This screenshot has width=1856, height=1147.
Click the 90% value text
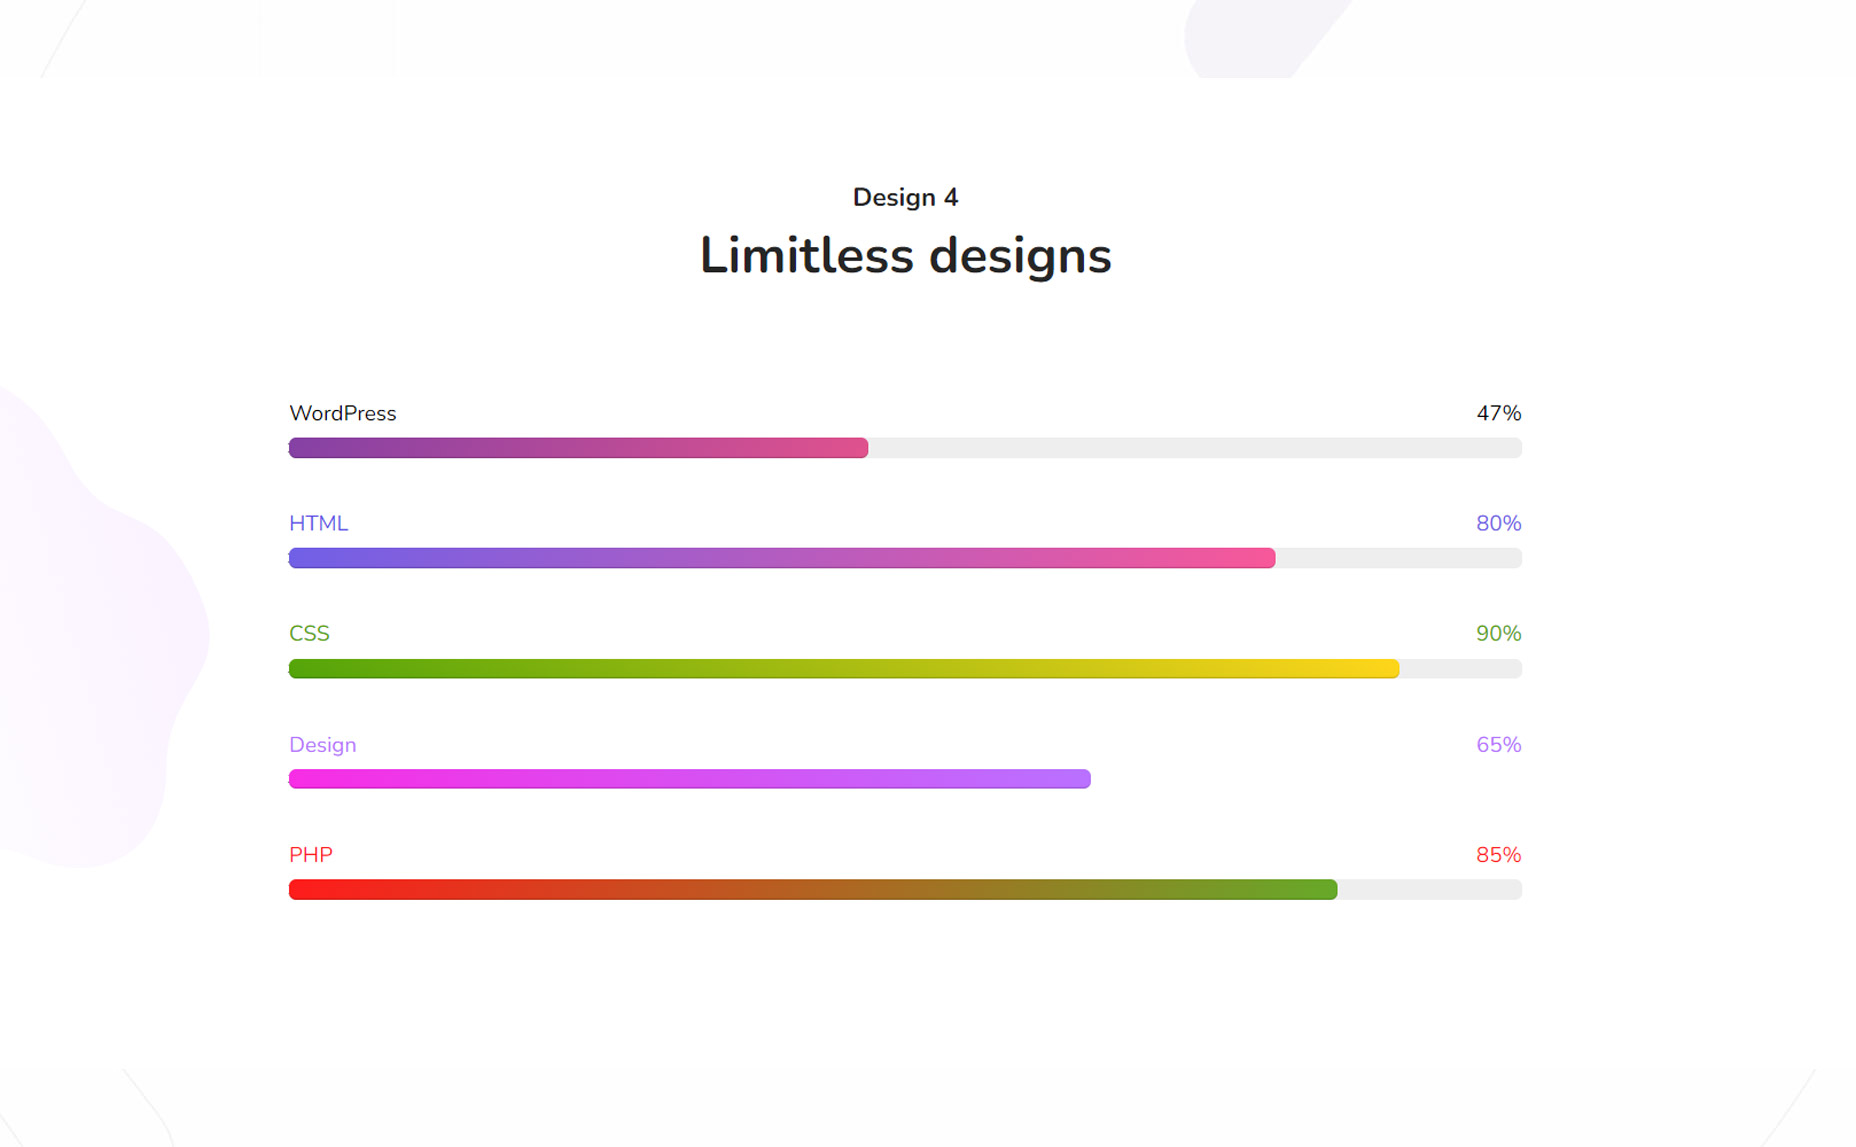coord(1499,633)
